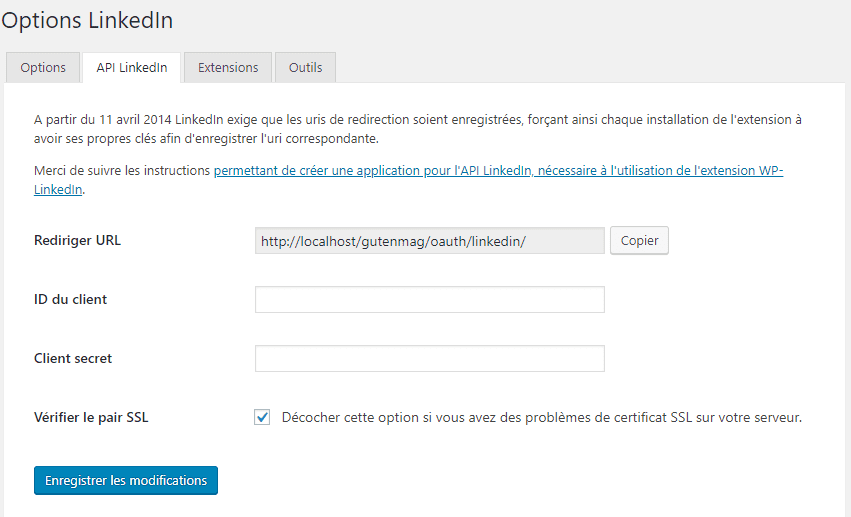Viewport: 851px width, 517px height.
Task: Click the Rediriger URL field
Action: (430, 241)
